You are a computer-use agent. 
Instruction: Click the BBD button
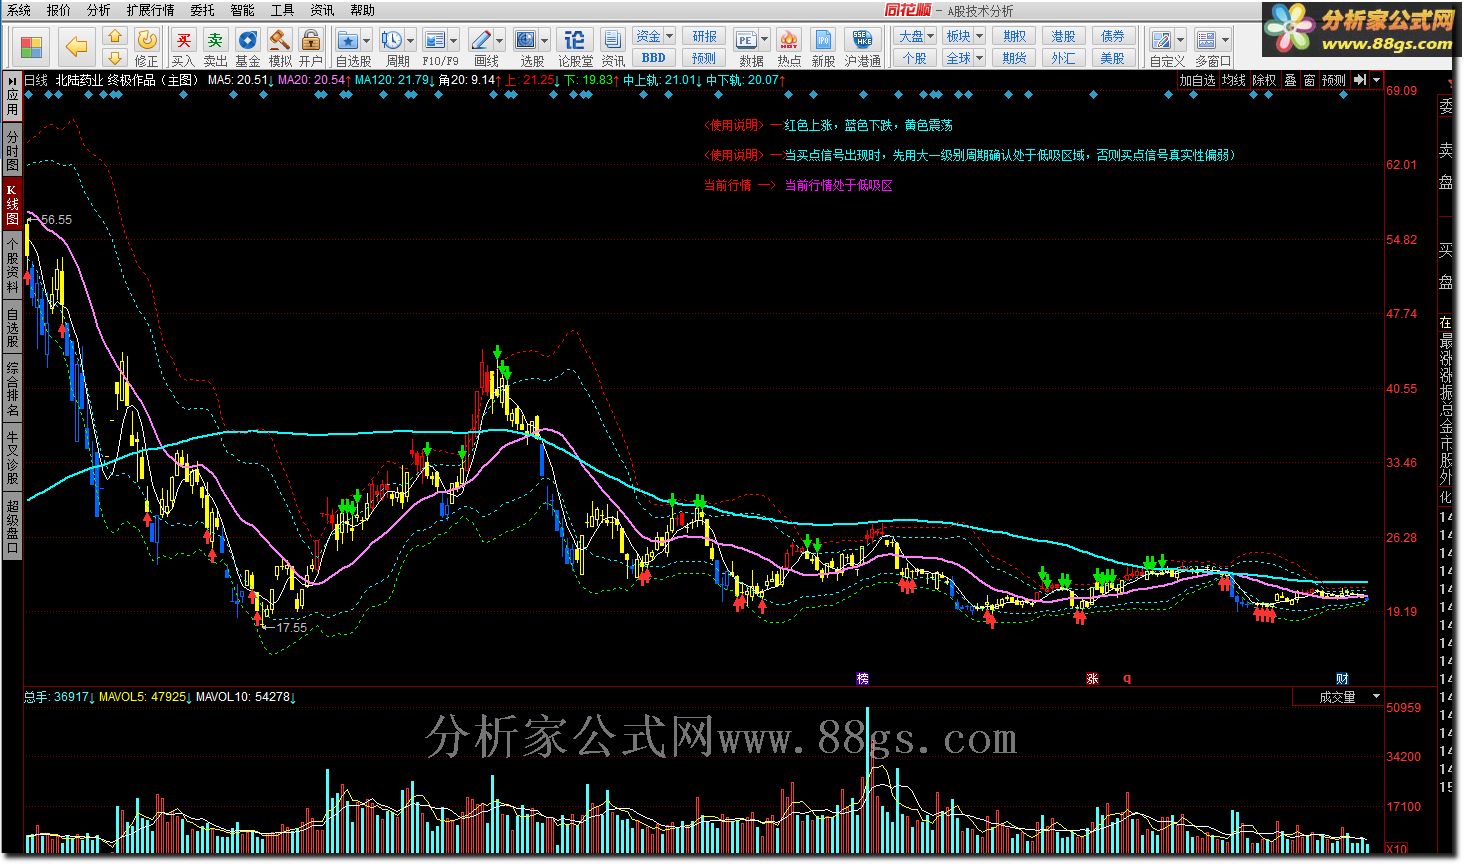click(x=654, y=58)
